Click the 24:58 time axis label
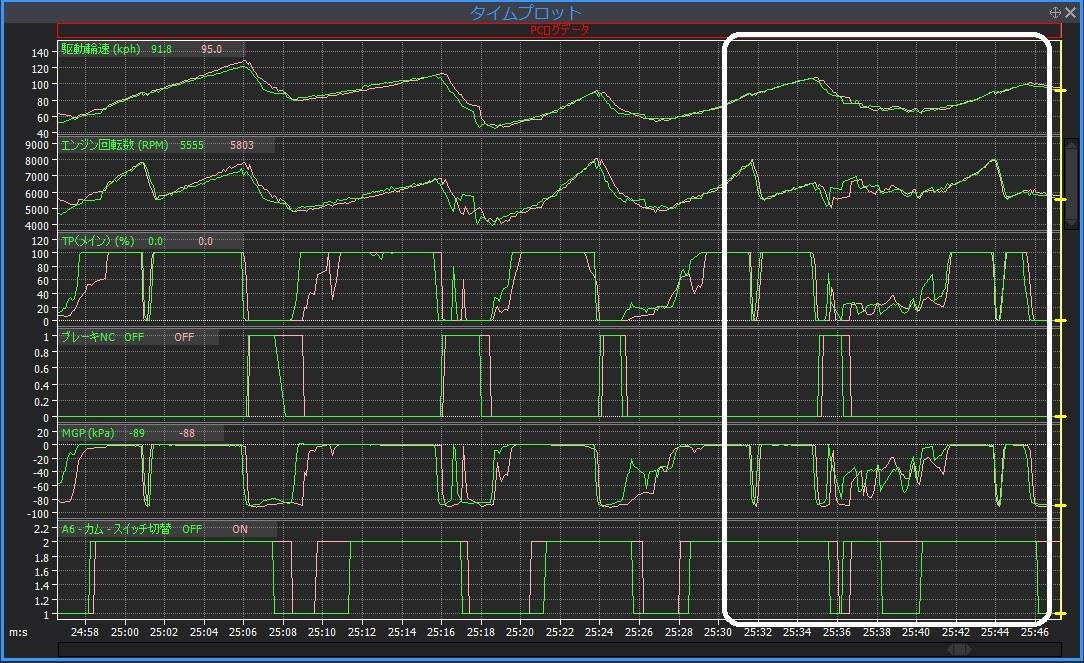 click(x=85, y=632)
